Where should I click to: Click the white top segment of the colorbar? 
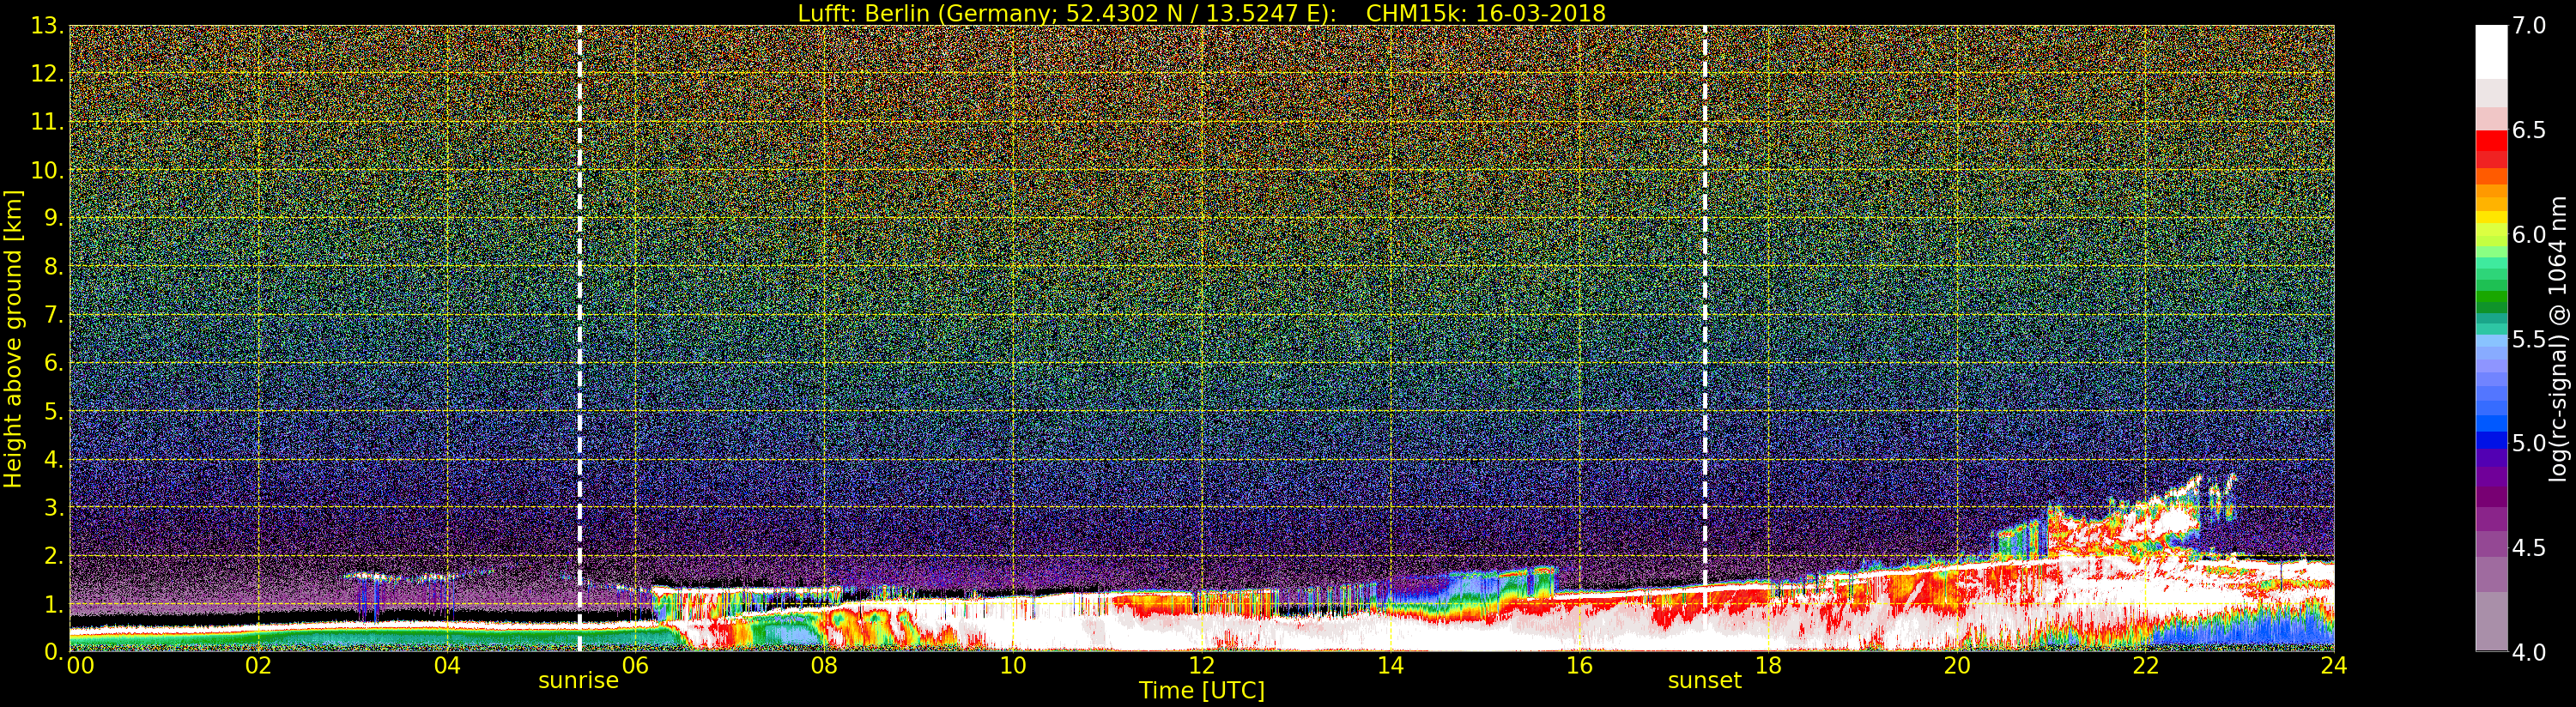(x=2491, y=52)
